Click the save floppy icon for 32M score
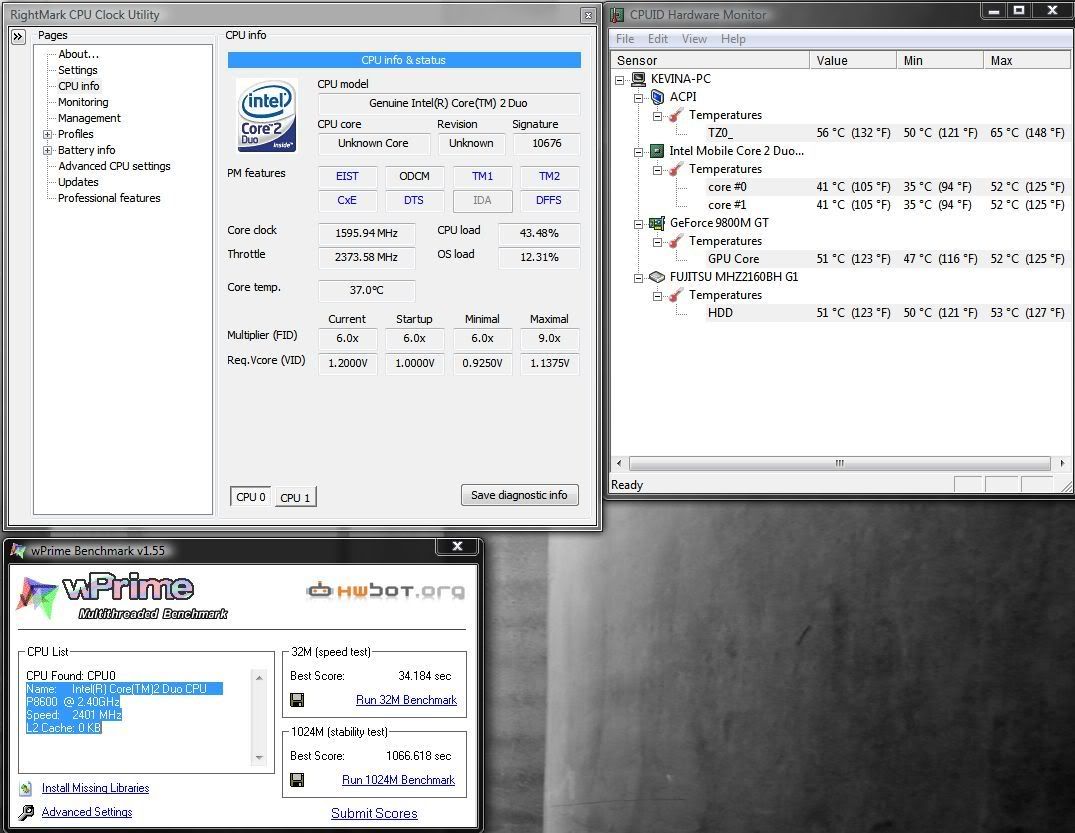This screenshot has width=1075, height=833. tap(298, 700)
